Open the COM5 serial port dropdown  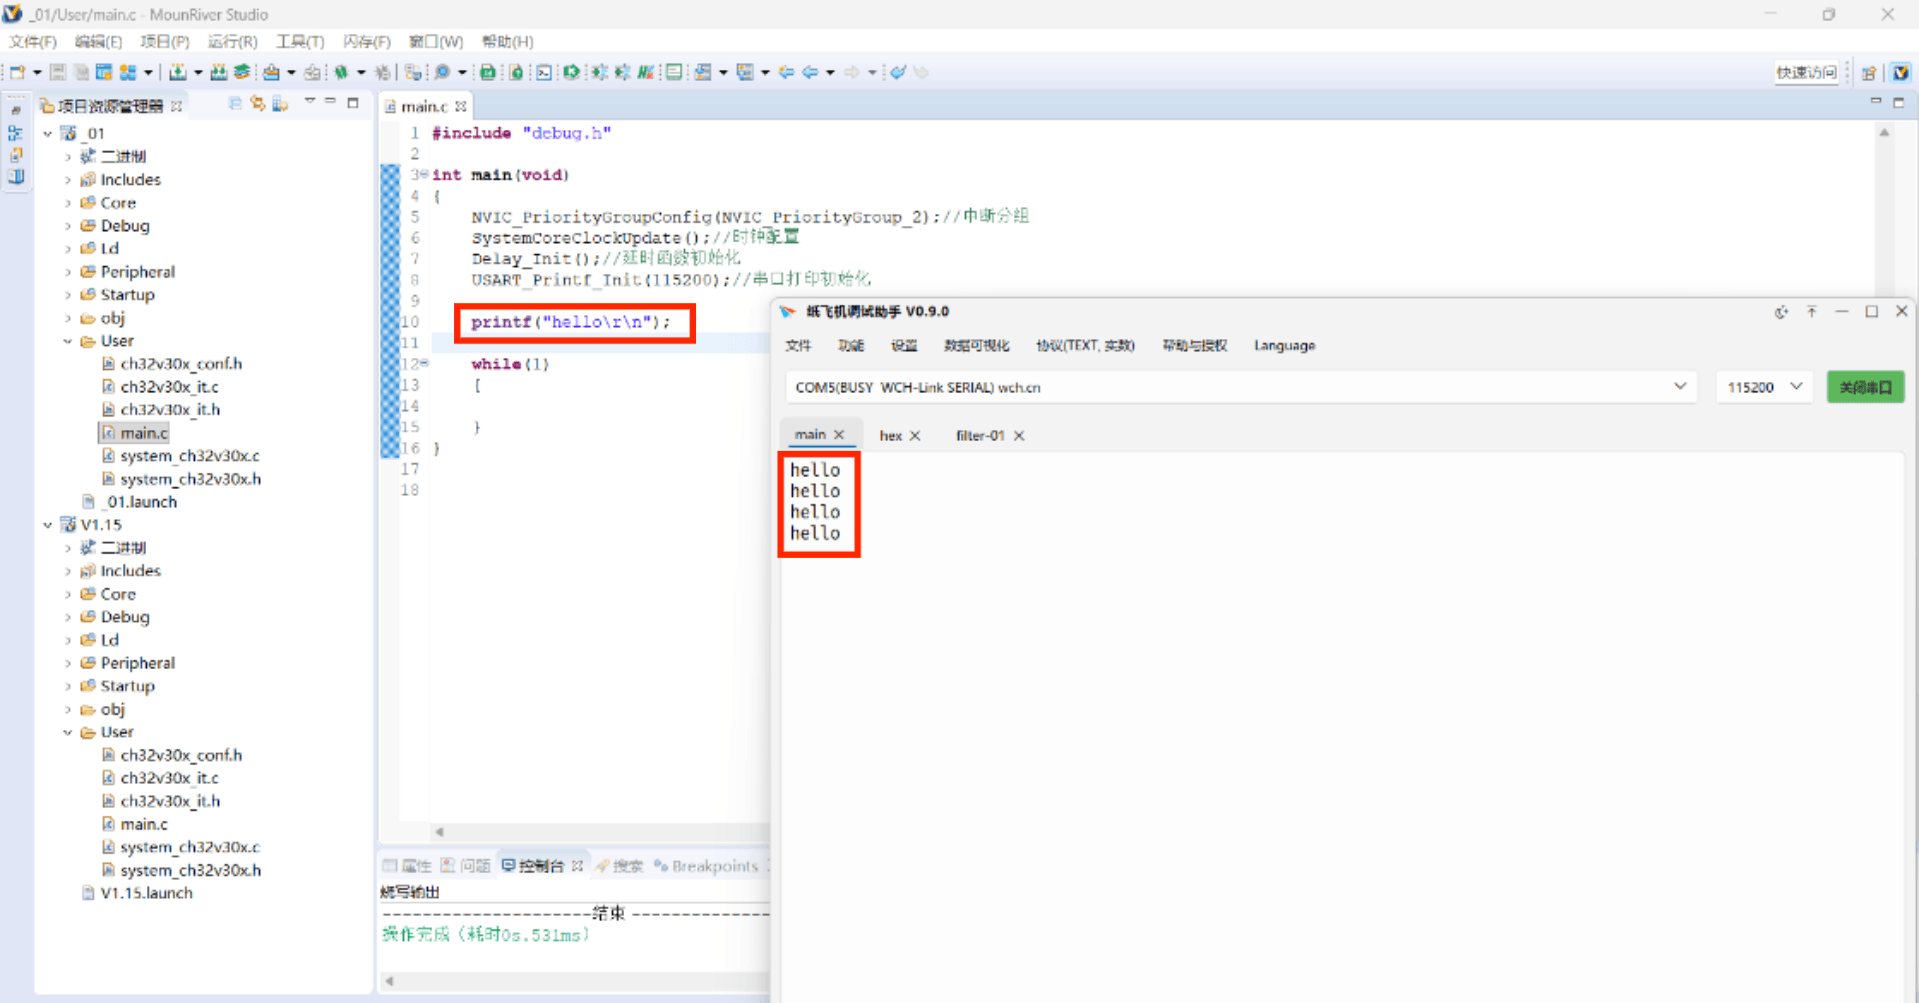(x=1680, y=387)
